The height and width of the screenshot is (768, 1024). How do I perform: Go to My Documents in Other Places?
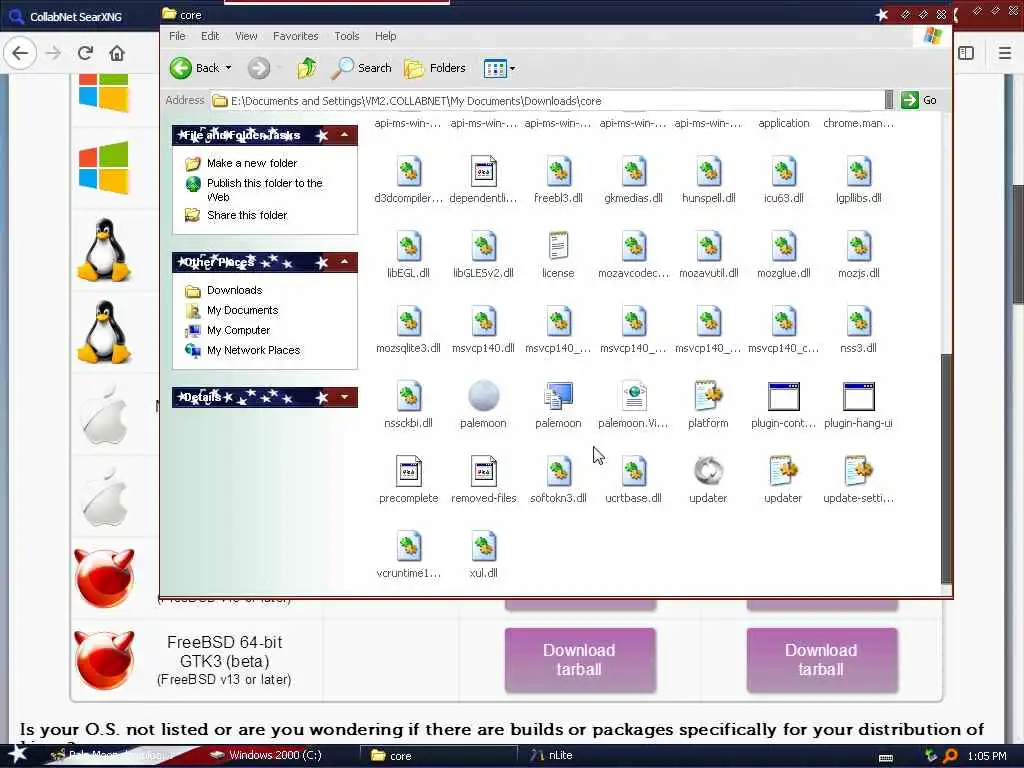coord(242,310)
